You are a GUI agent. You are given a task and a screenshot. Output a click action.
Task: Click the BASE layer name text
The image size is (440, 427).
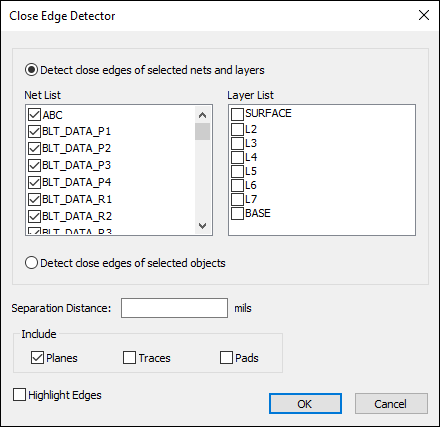click(x=258, y=213)
